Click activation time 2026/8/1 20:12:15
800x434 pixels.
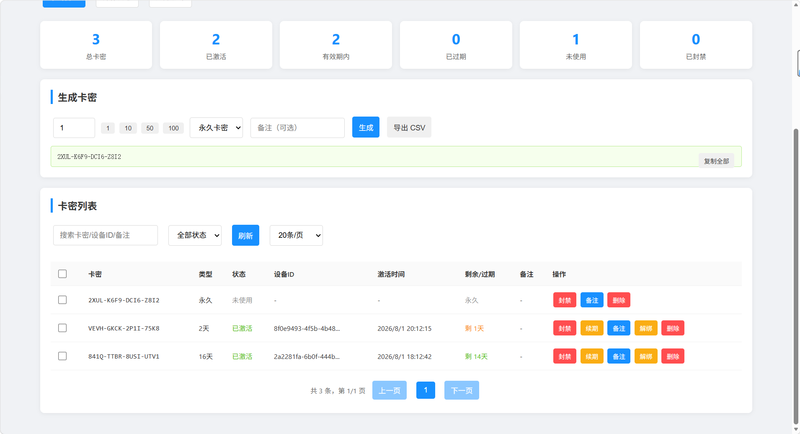pyautogui.click(x=405, y=328)
